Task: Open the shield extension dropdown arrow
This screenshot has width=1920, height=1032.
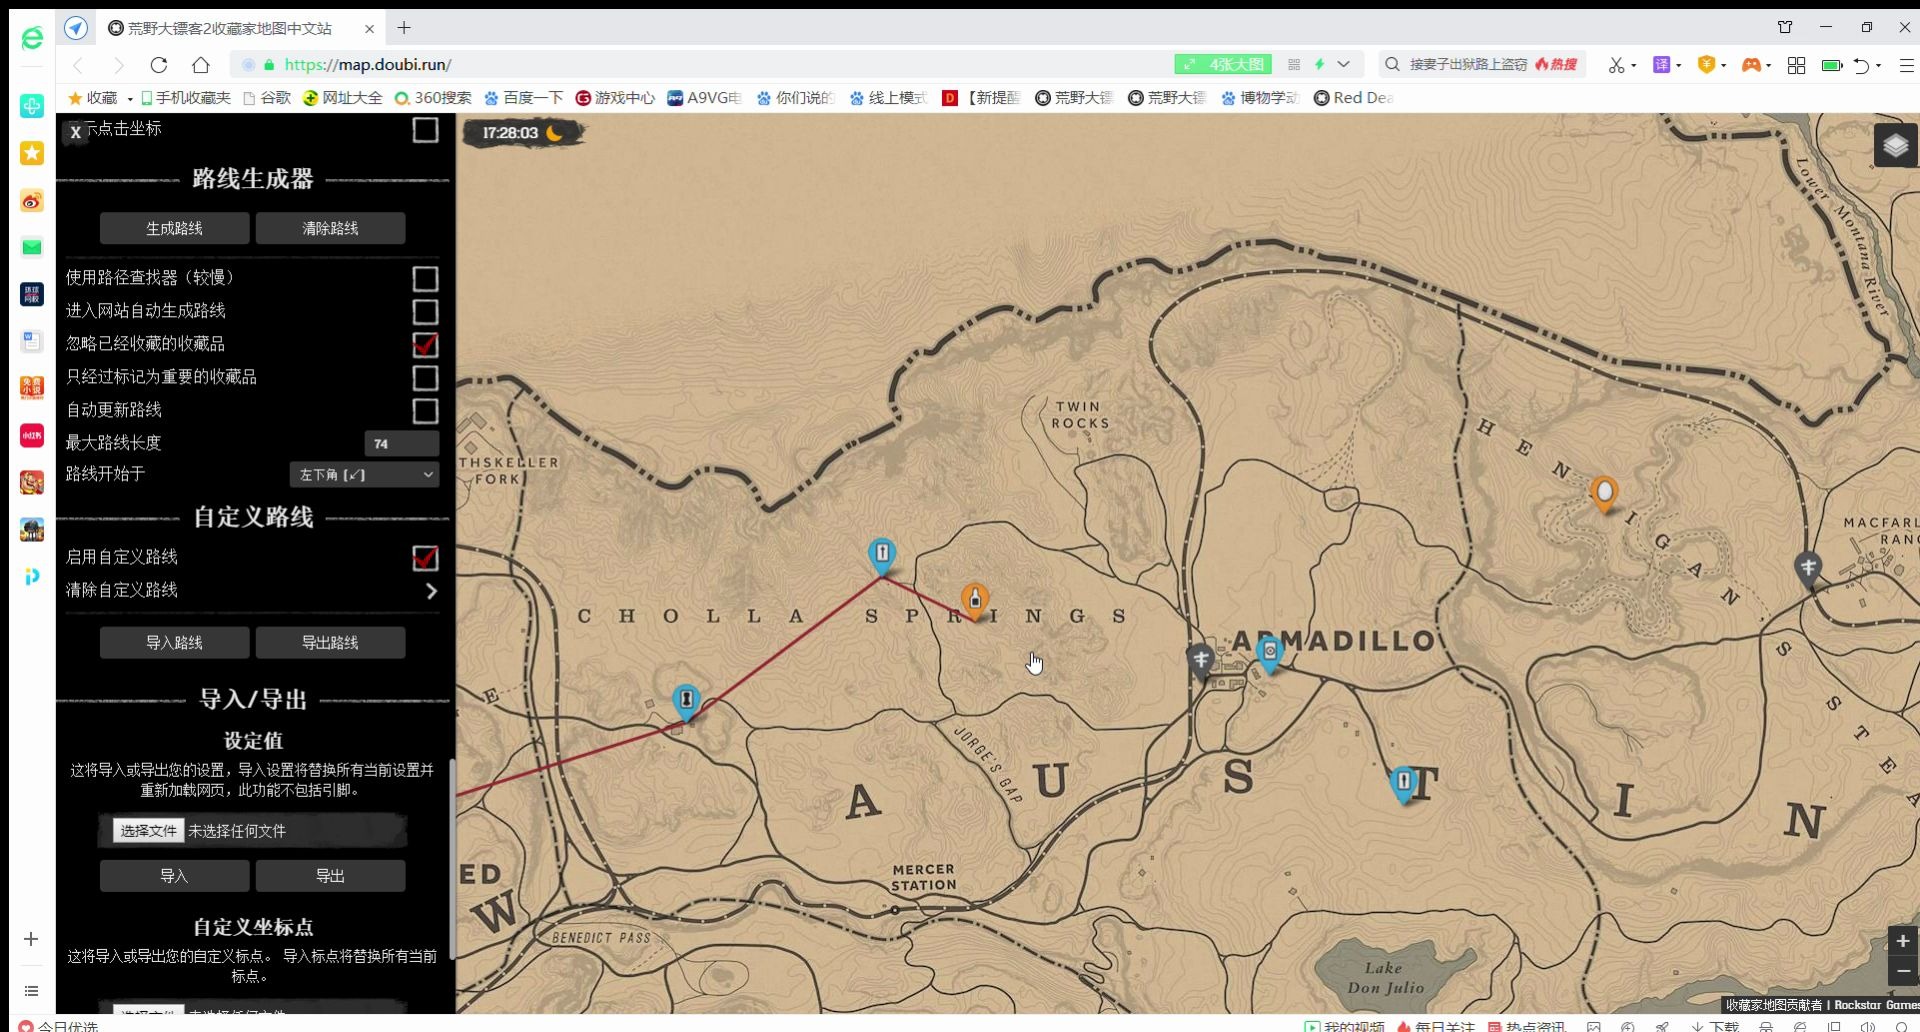Action: 1724,65
